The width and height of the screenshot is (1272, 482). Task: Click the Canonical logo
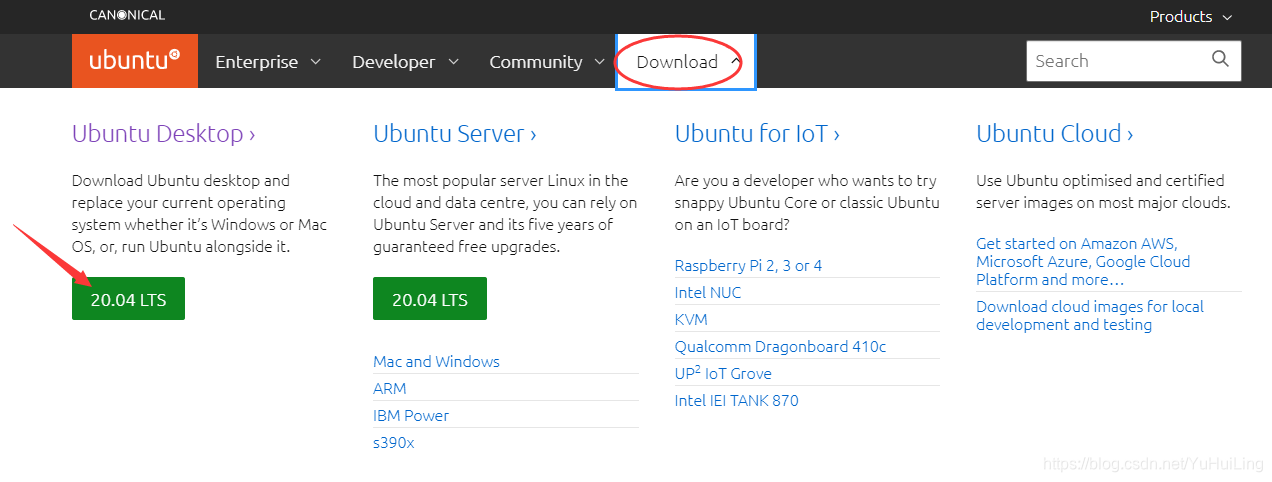tap(127, 15)
